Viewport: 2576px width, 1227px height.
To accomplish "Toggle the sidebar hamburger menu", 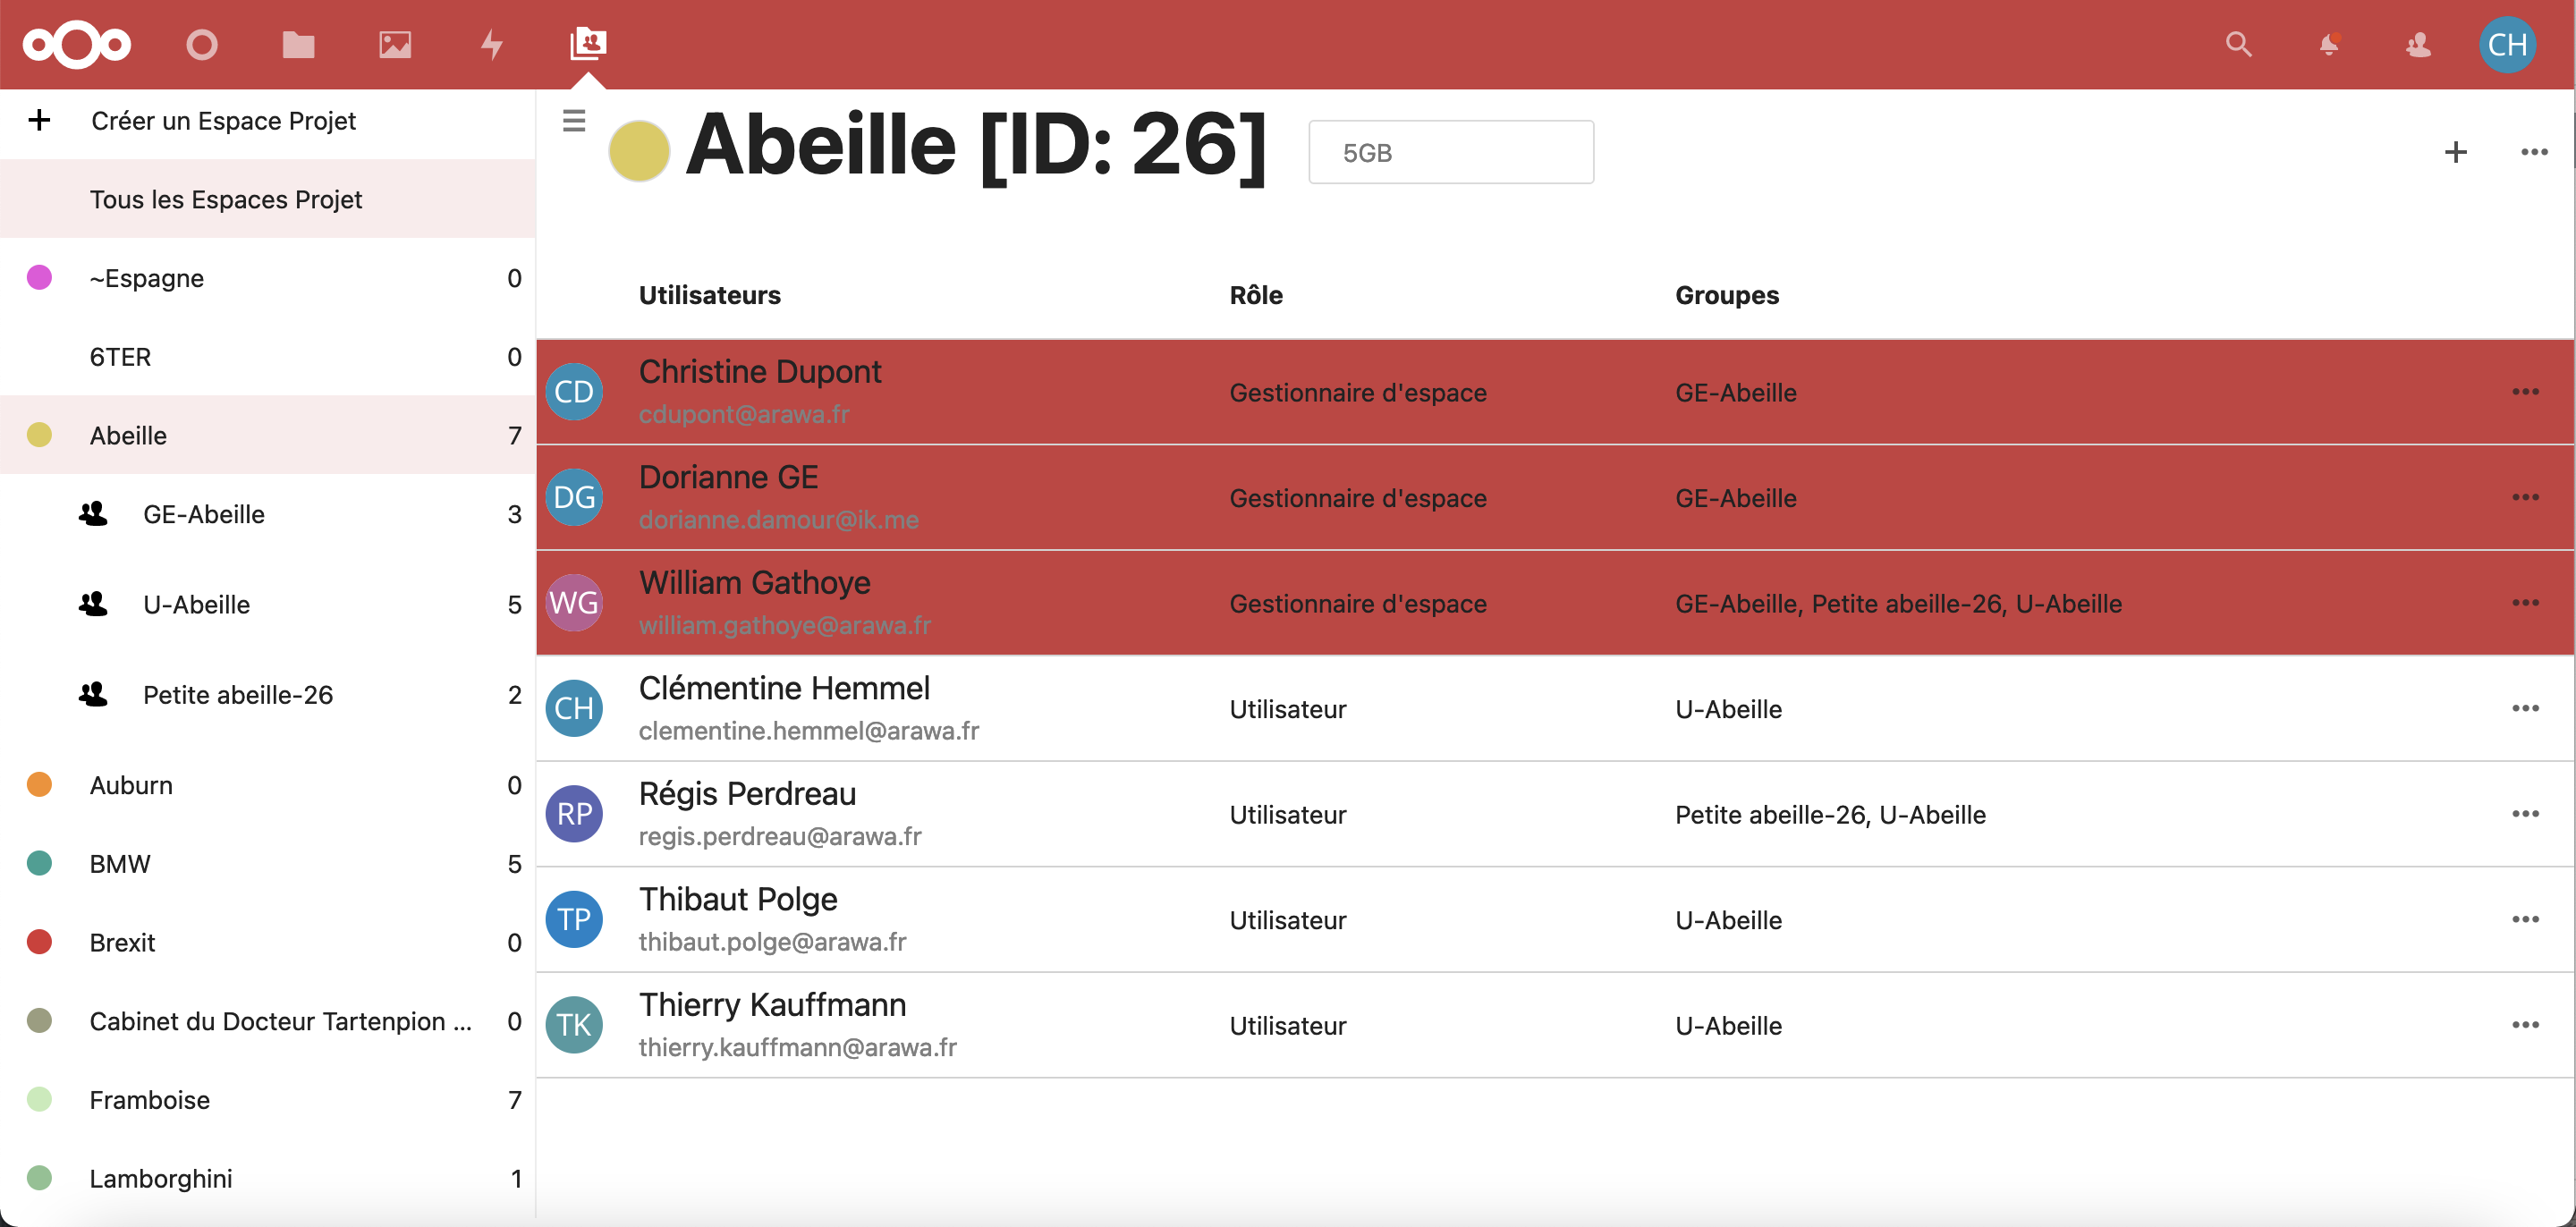I will coord(574,120).
